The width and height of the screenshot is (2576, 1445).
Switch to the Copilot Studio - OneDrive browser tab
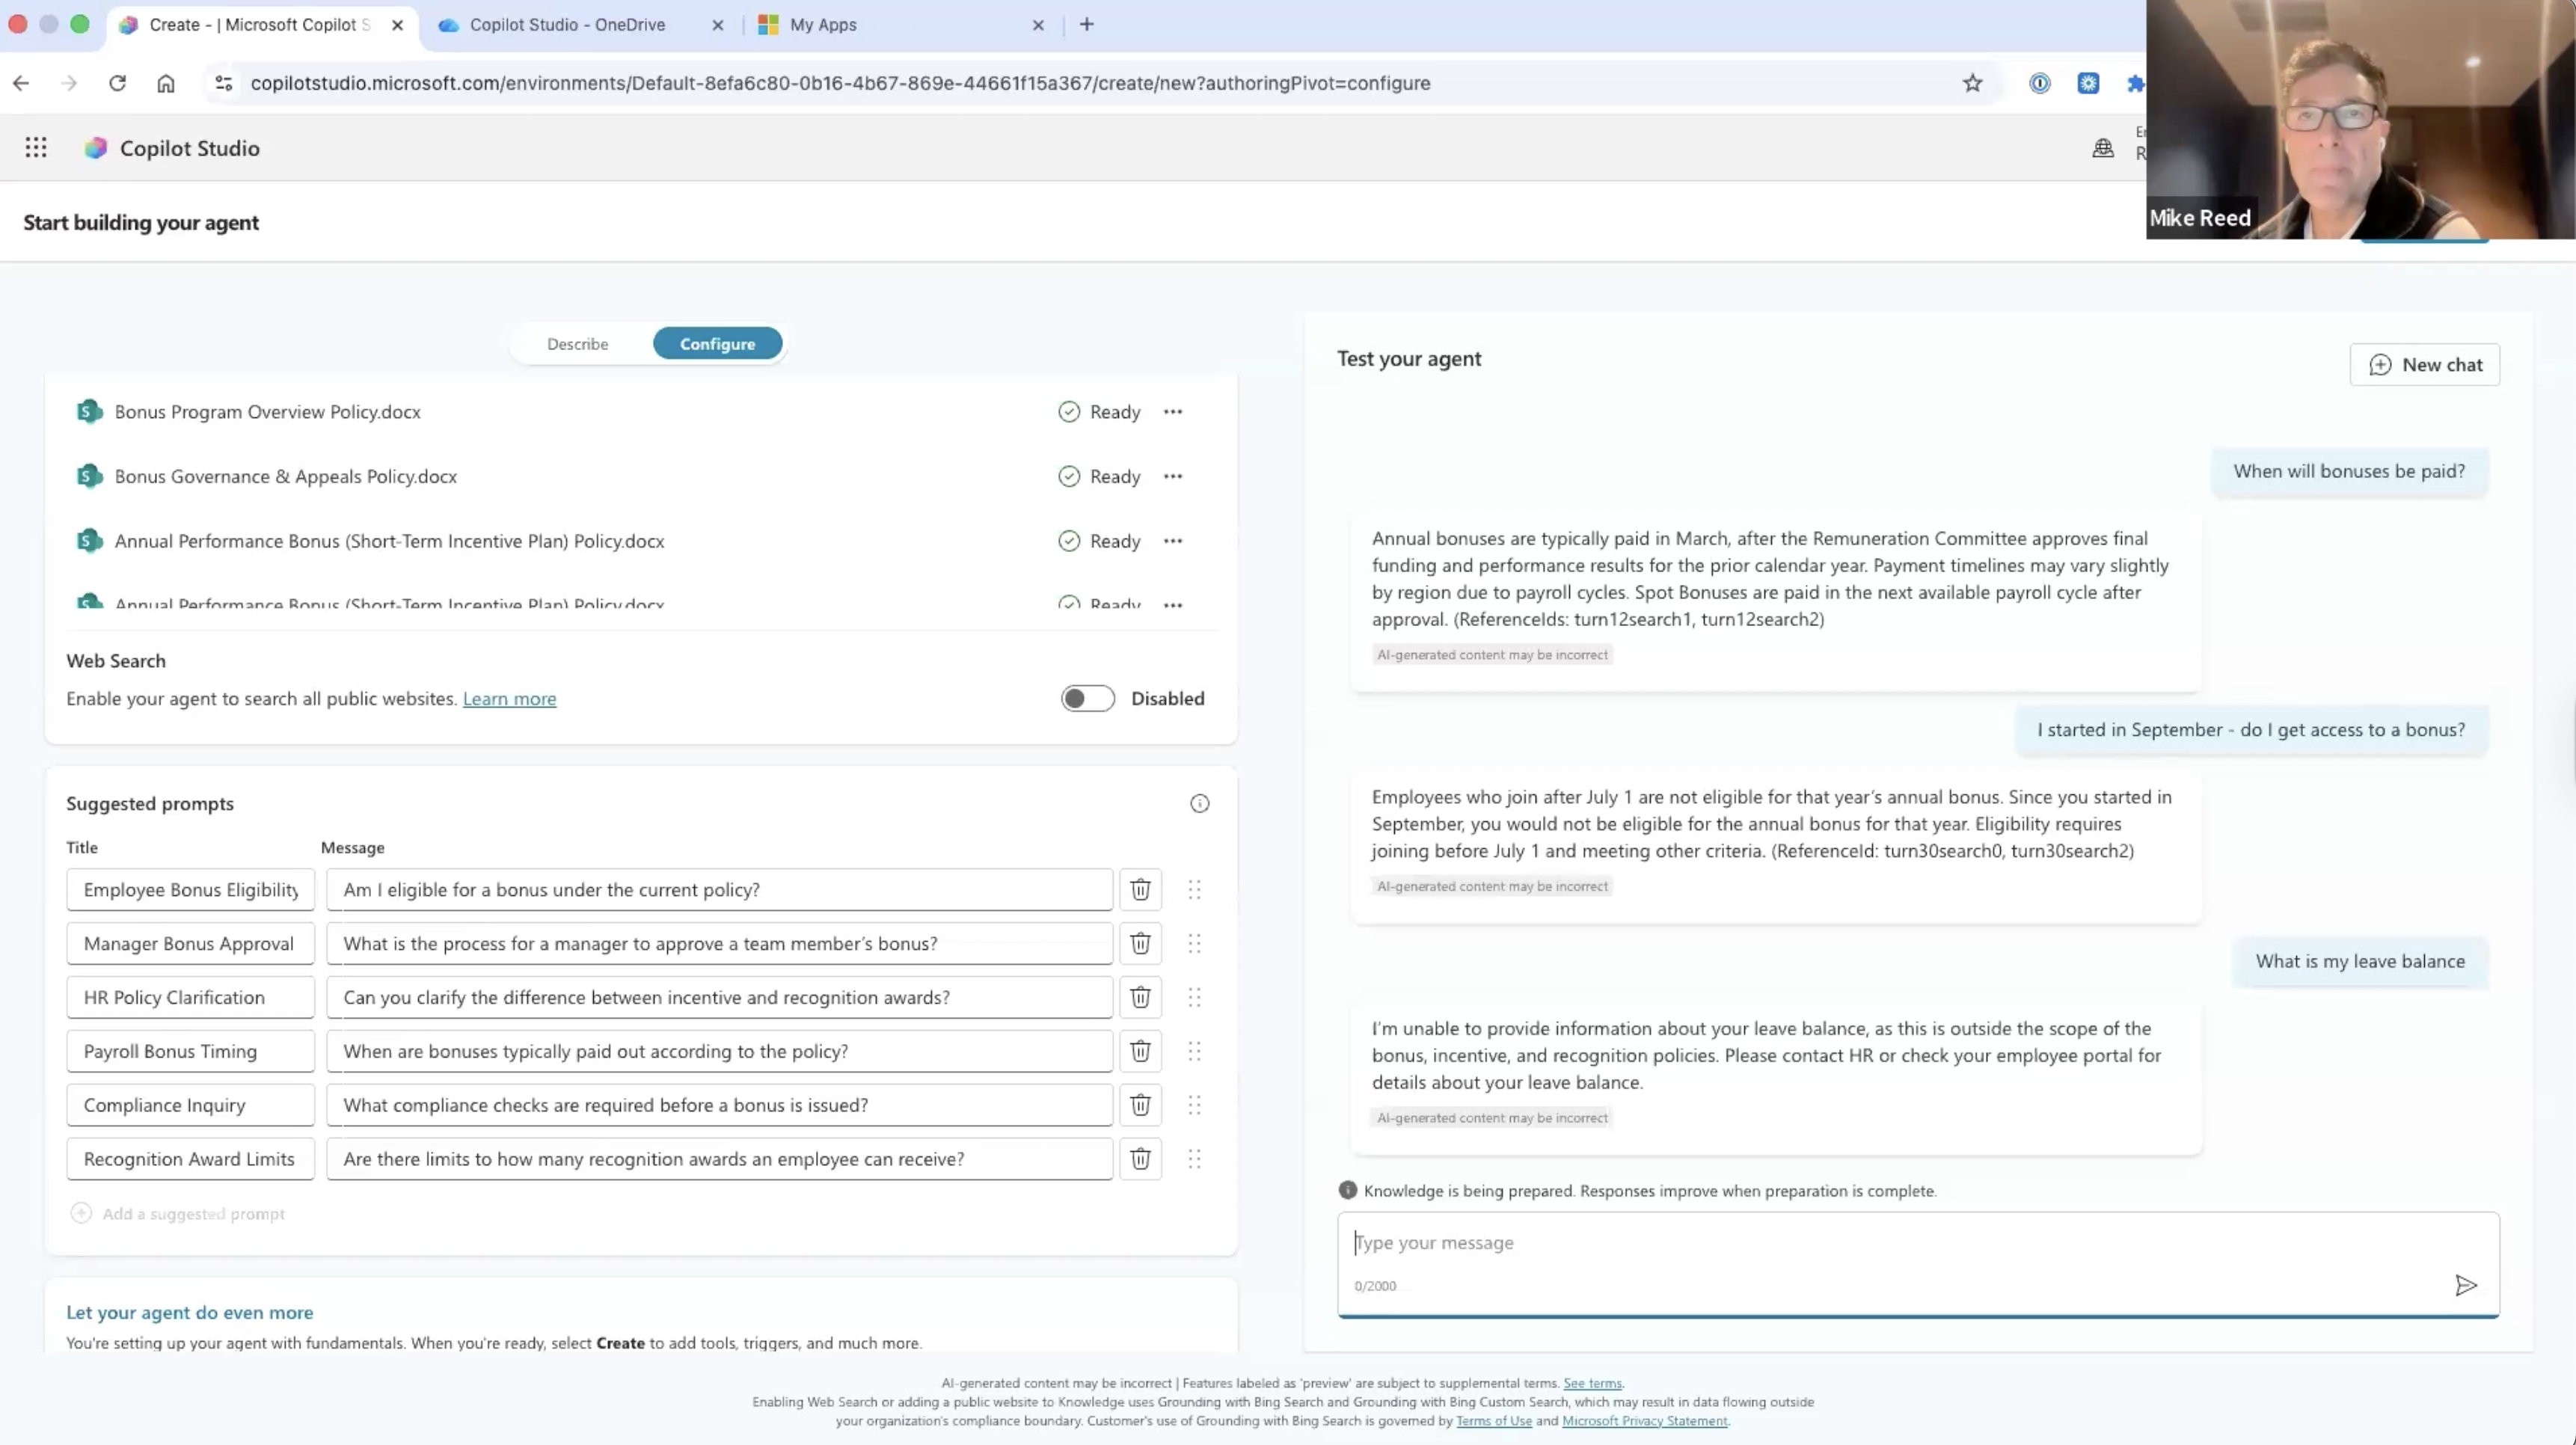coord(567,25)
